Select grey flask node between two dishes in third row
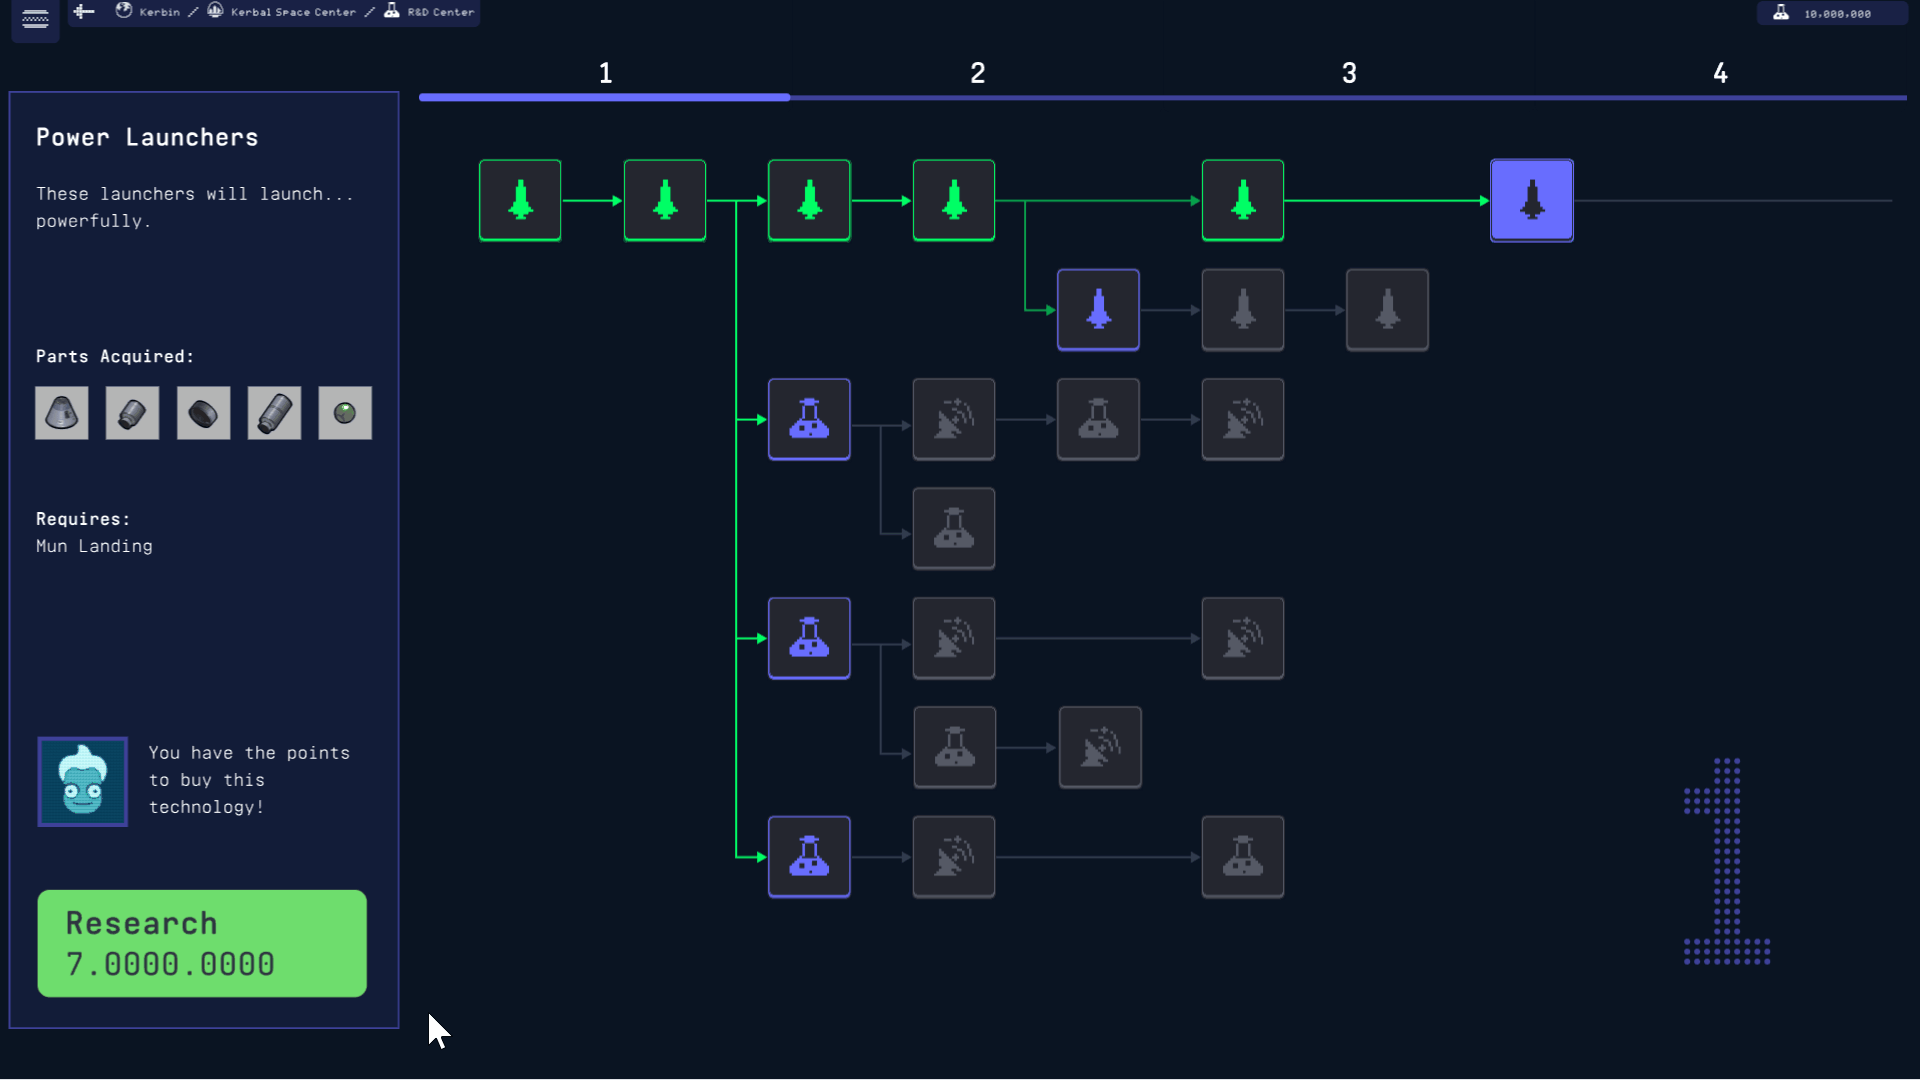1920x1080 pixels. [1098, 419]
